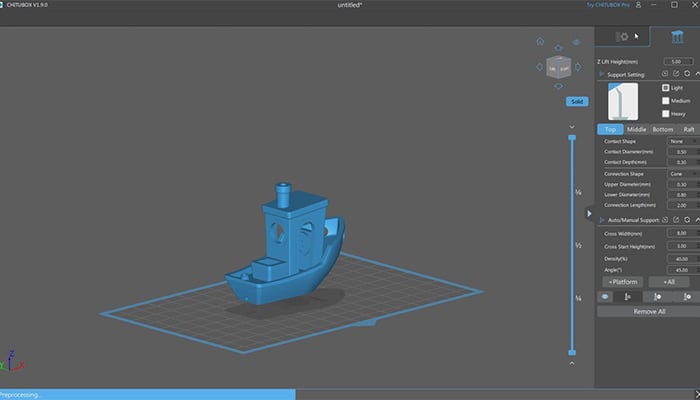This screenshot has height=400, width=700.
Task: Reset icon in Auto/Manual Support header
Action: [x=687, y=220]
